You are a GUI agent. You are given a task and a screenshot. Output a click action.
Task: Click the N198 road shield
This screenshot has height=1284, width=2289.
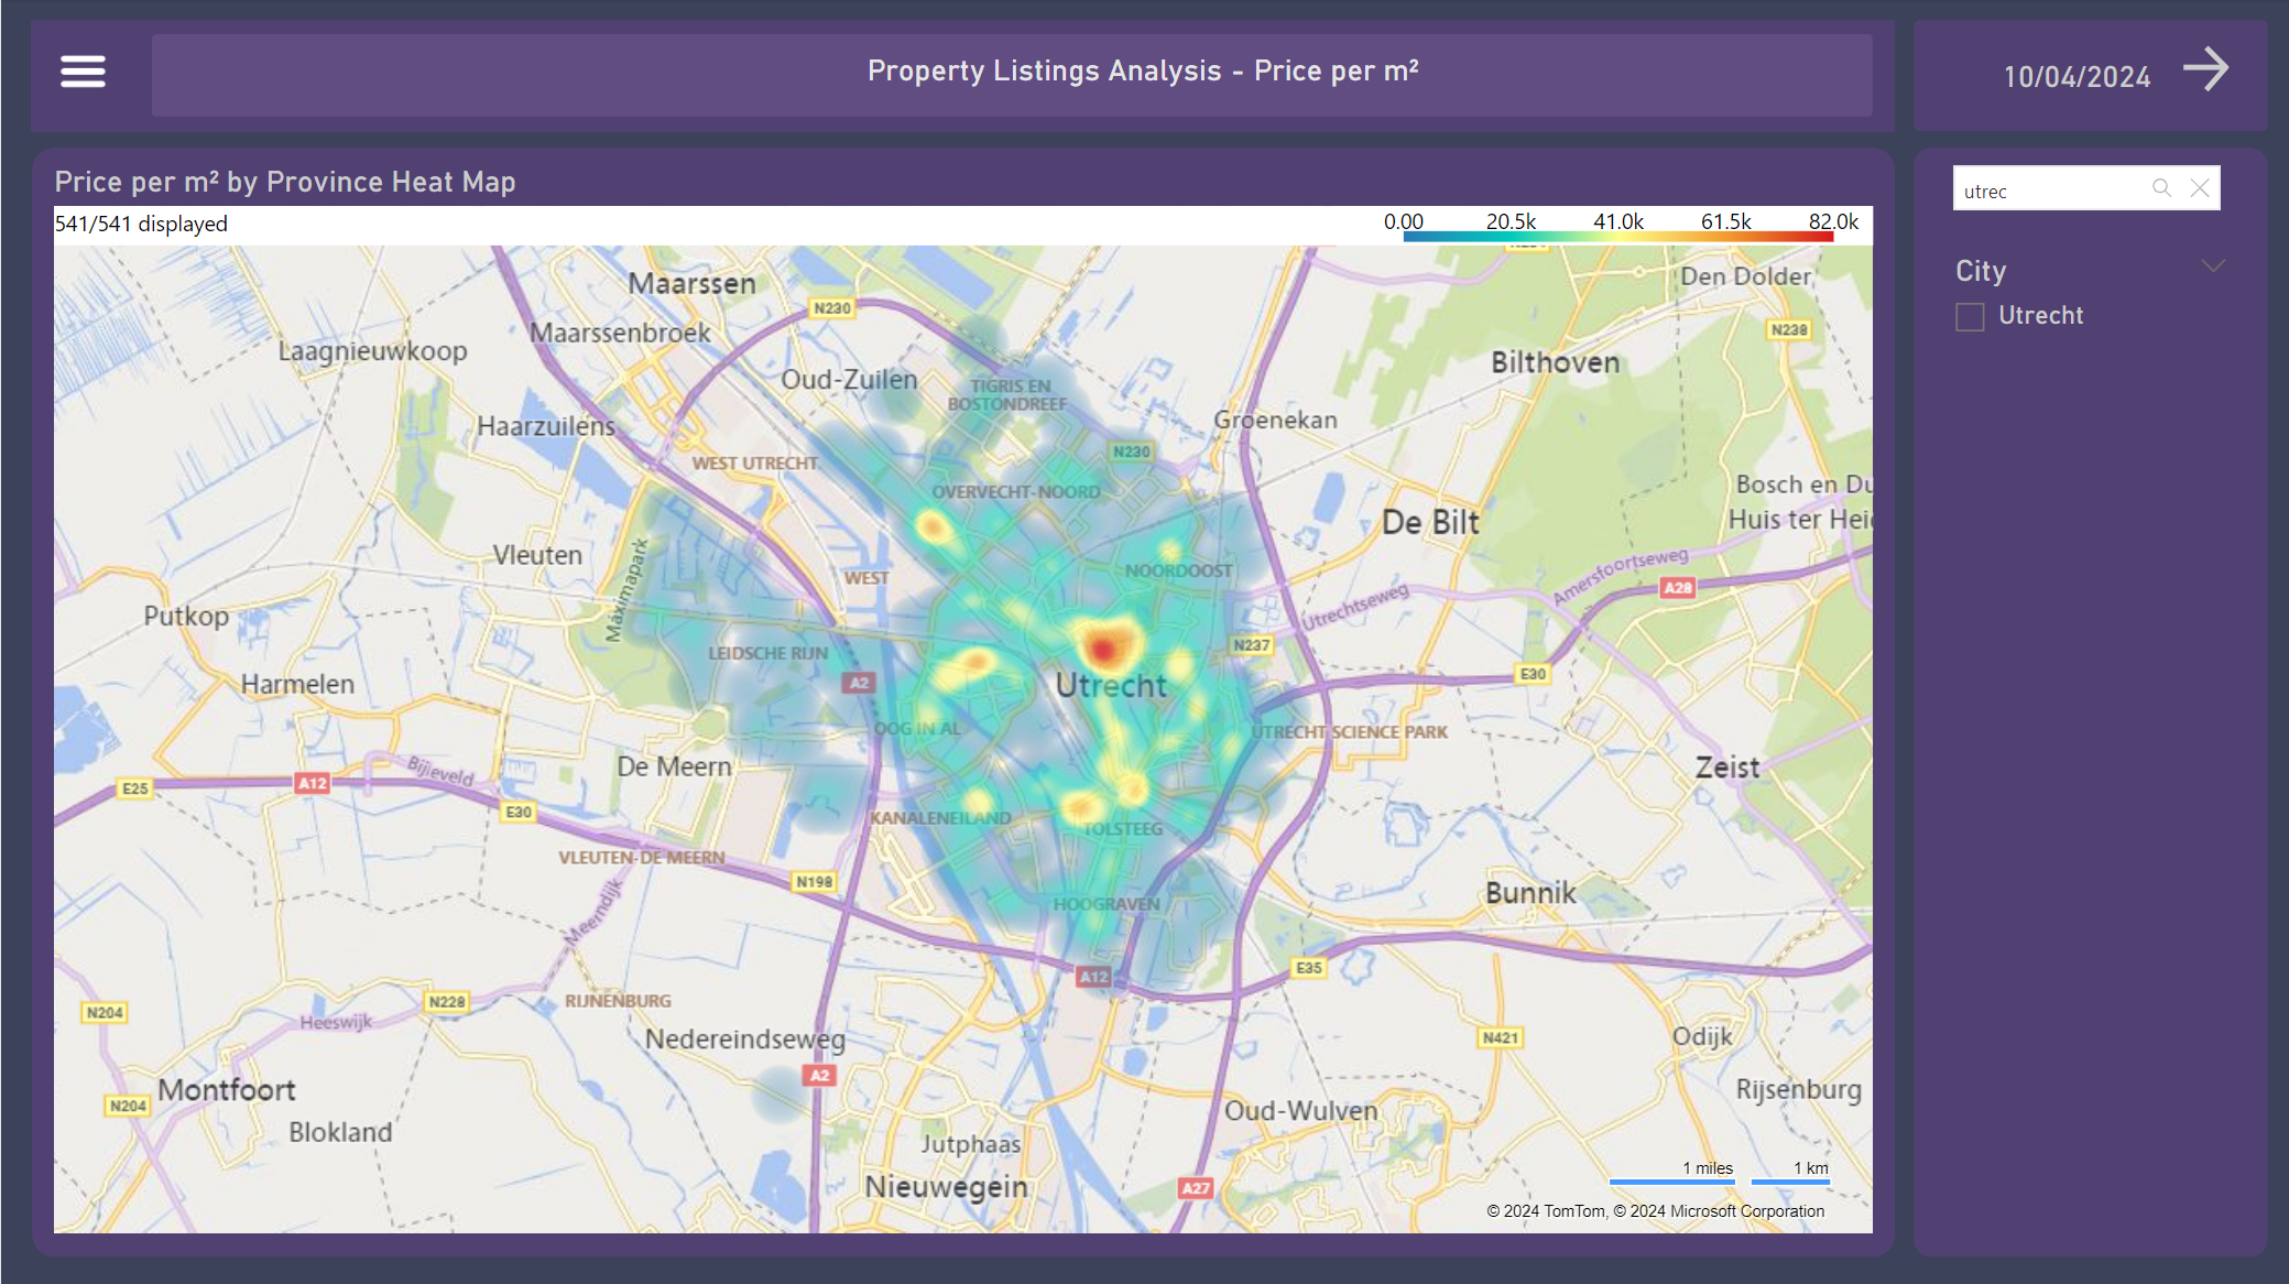814,881
